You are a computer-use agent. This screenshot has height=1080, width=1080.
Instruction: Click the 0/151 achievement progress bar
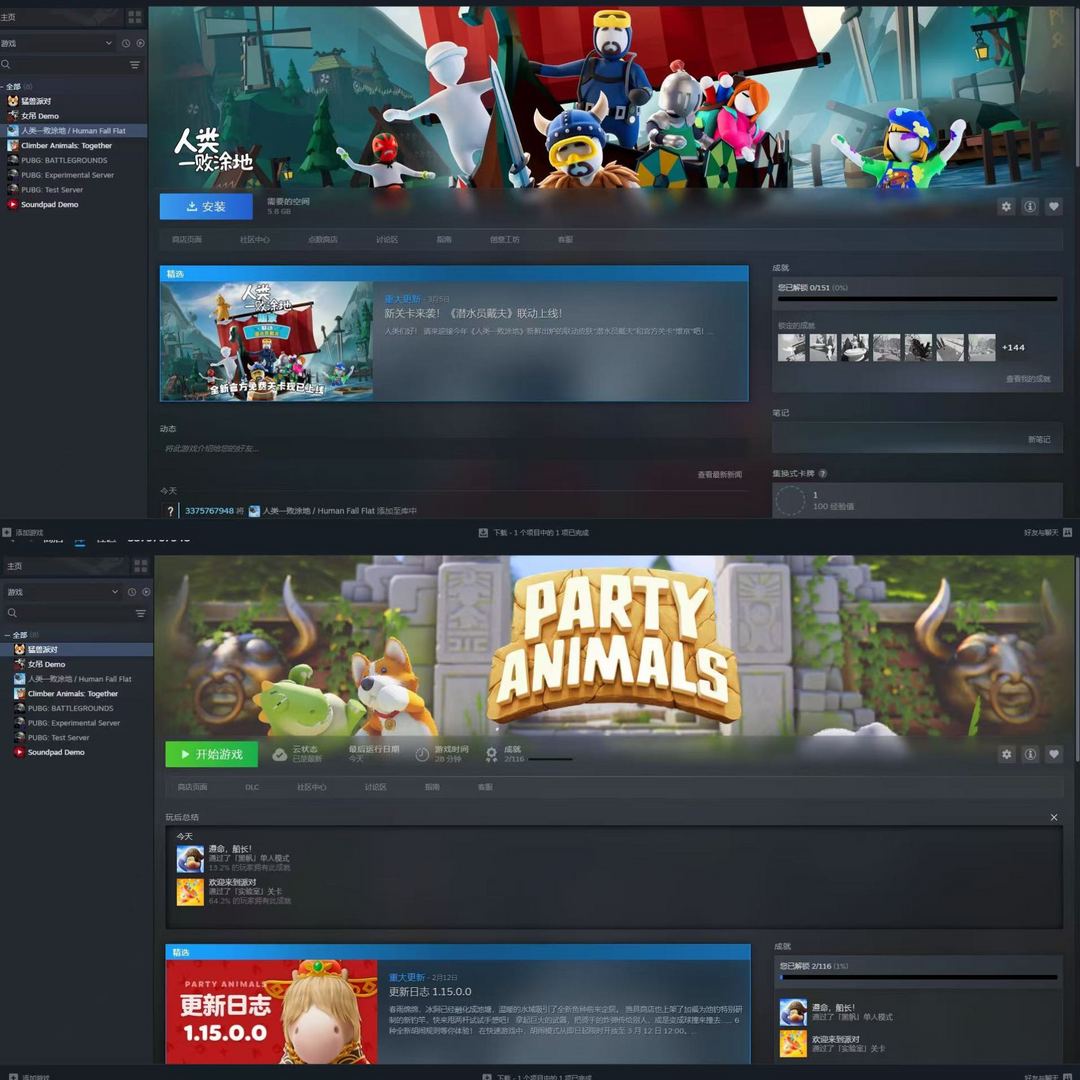click(917, 299)
